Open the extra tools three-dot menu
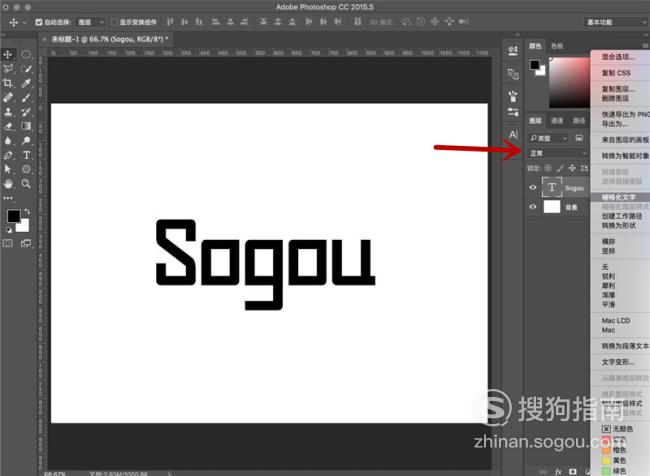 tap(8, 198)
